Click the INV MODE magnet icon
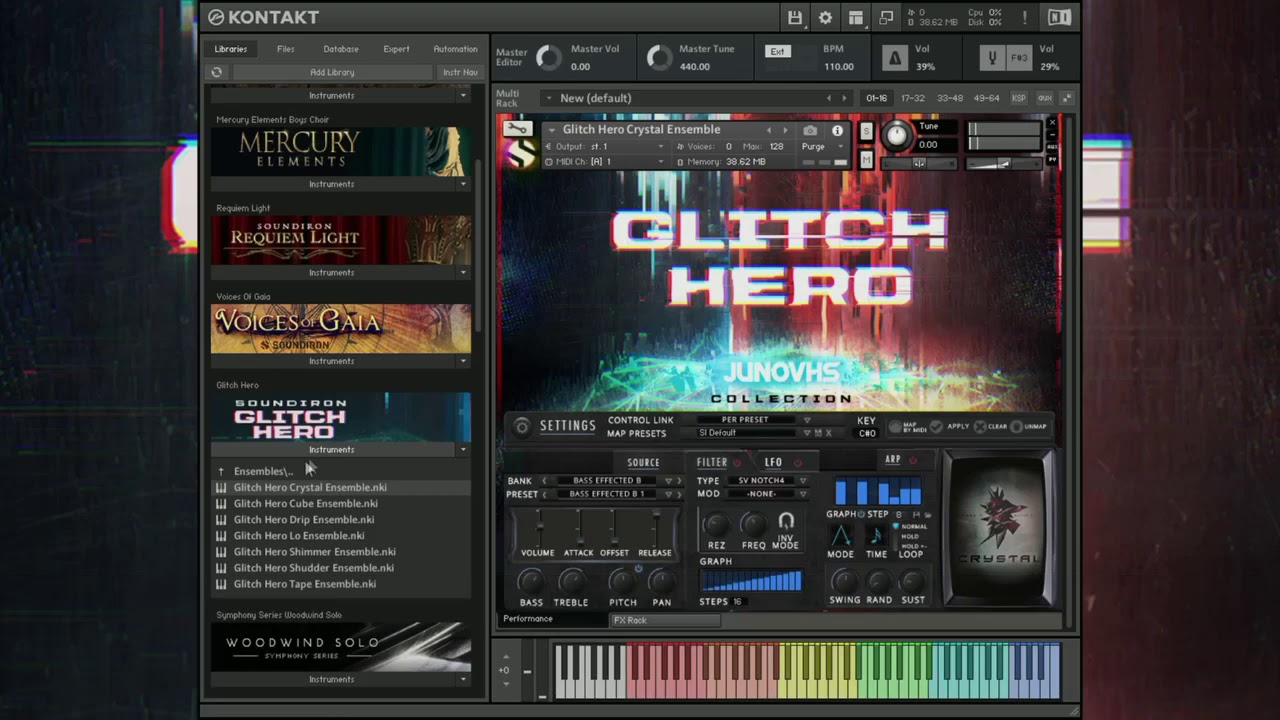1280x720 pixels. 786,522
